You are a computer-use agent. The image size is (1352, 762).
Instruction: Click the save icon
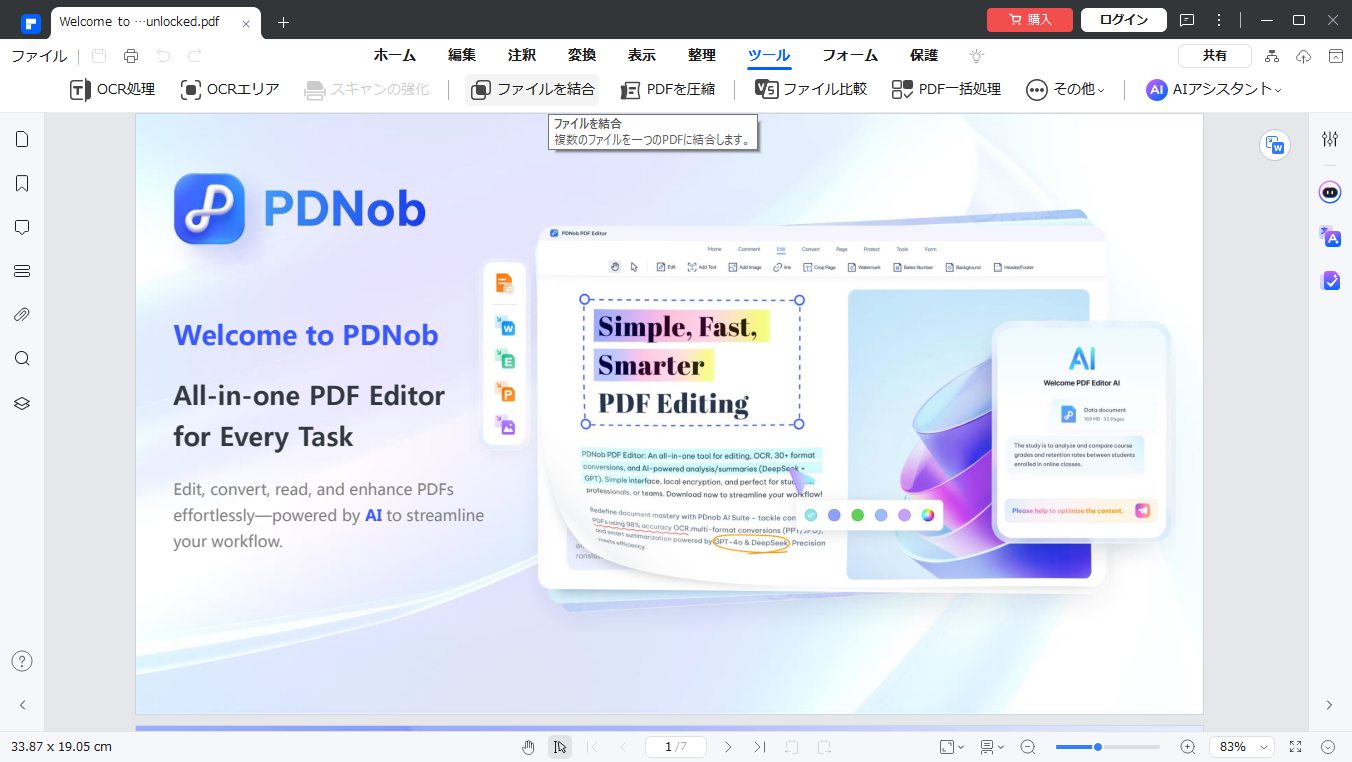point(99,56)
